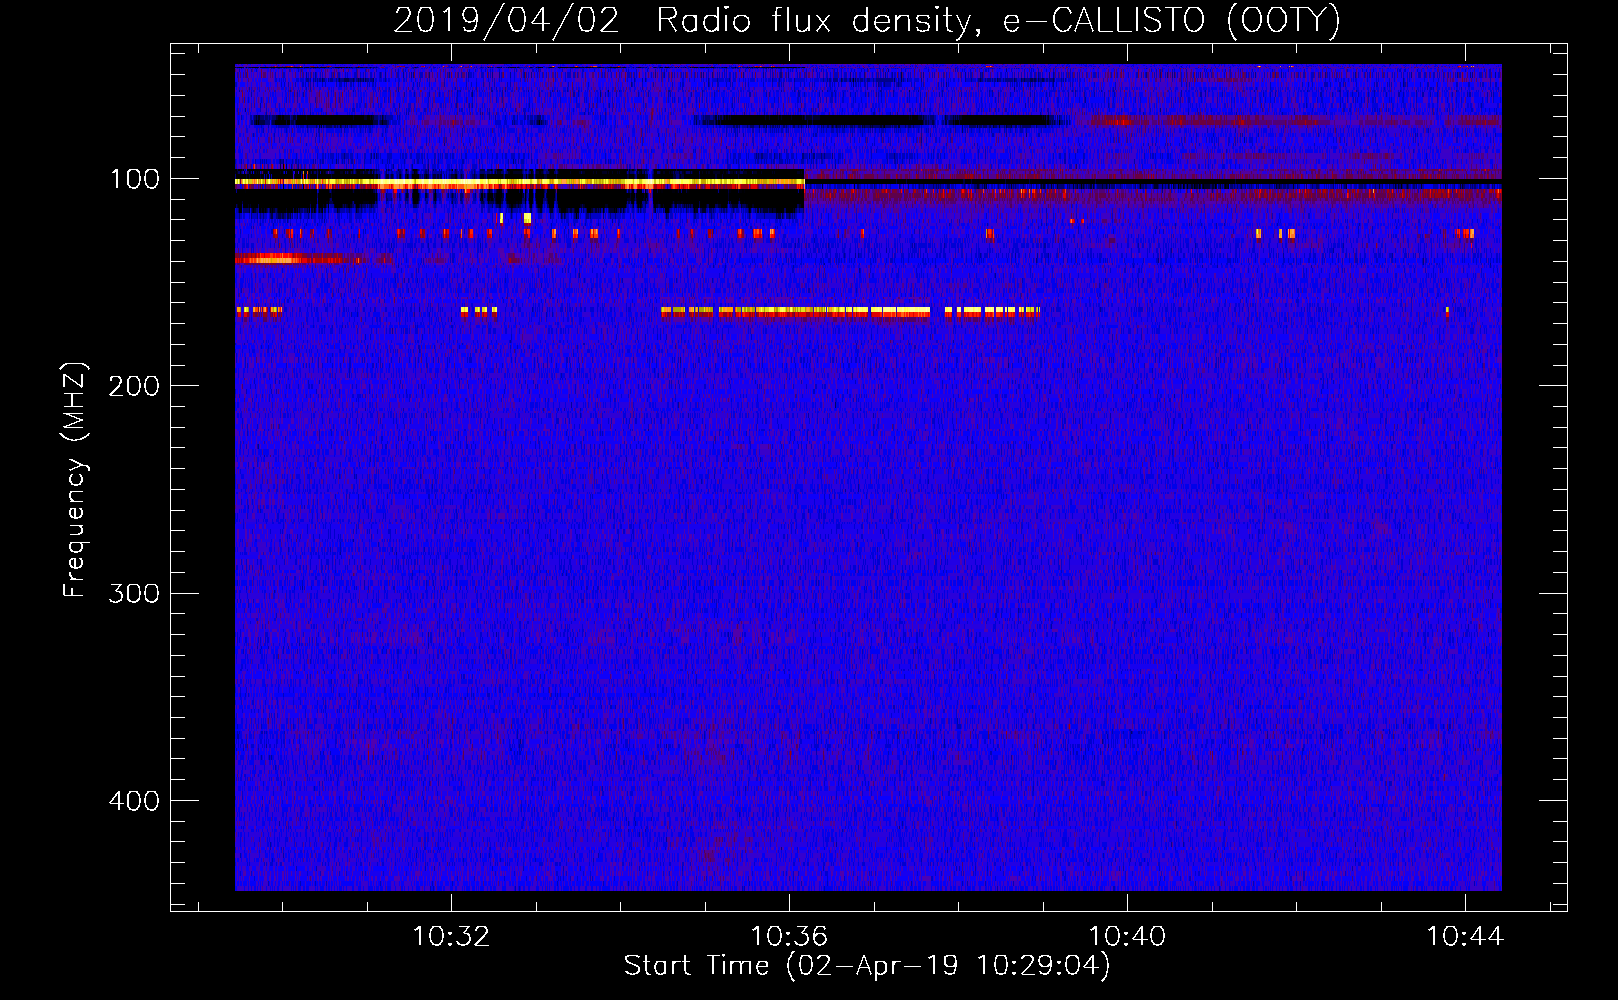Click the 100 frequency tick label
This screenshot has height=1000, width=1618.
pos(134,179)
